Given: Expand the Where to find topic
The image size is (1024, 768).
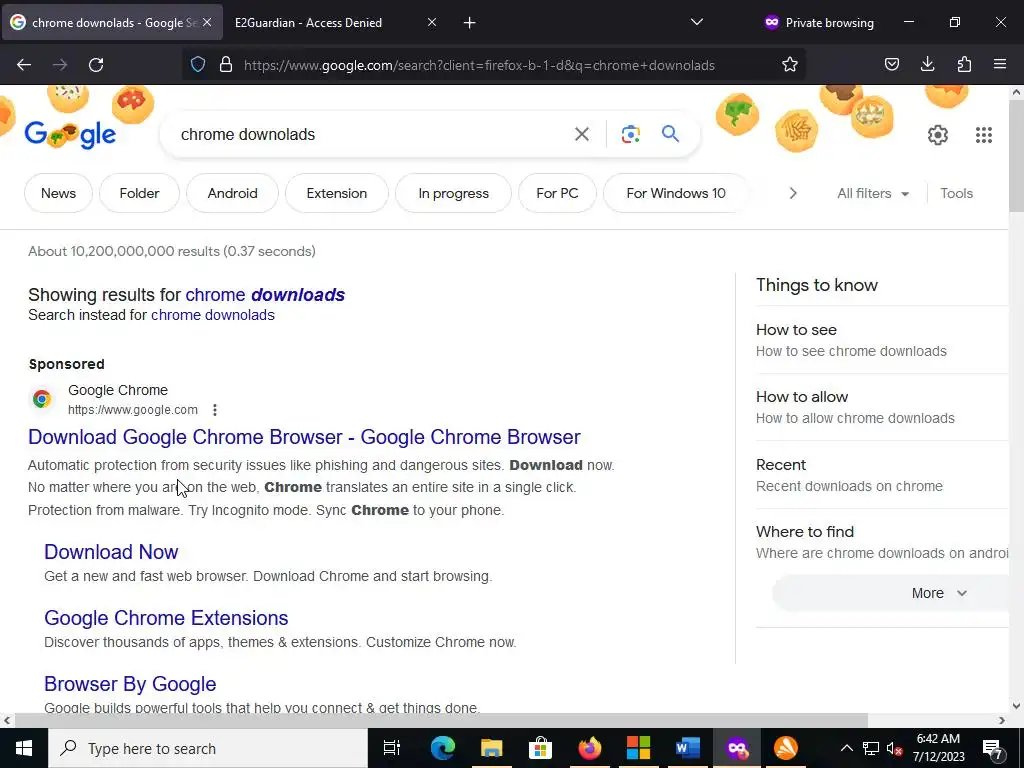Looking at the screenshot, I should click(882, 542).
